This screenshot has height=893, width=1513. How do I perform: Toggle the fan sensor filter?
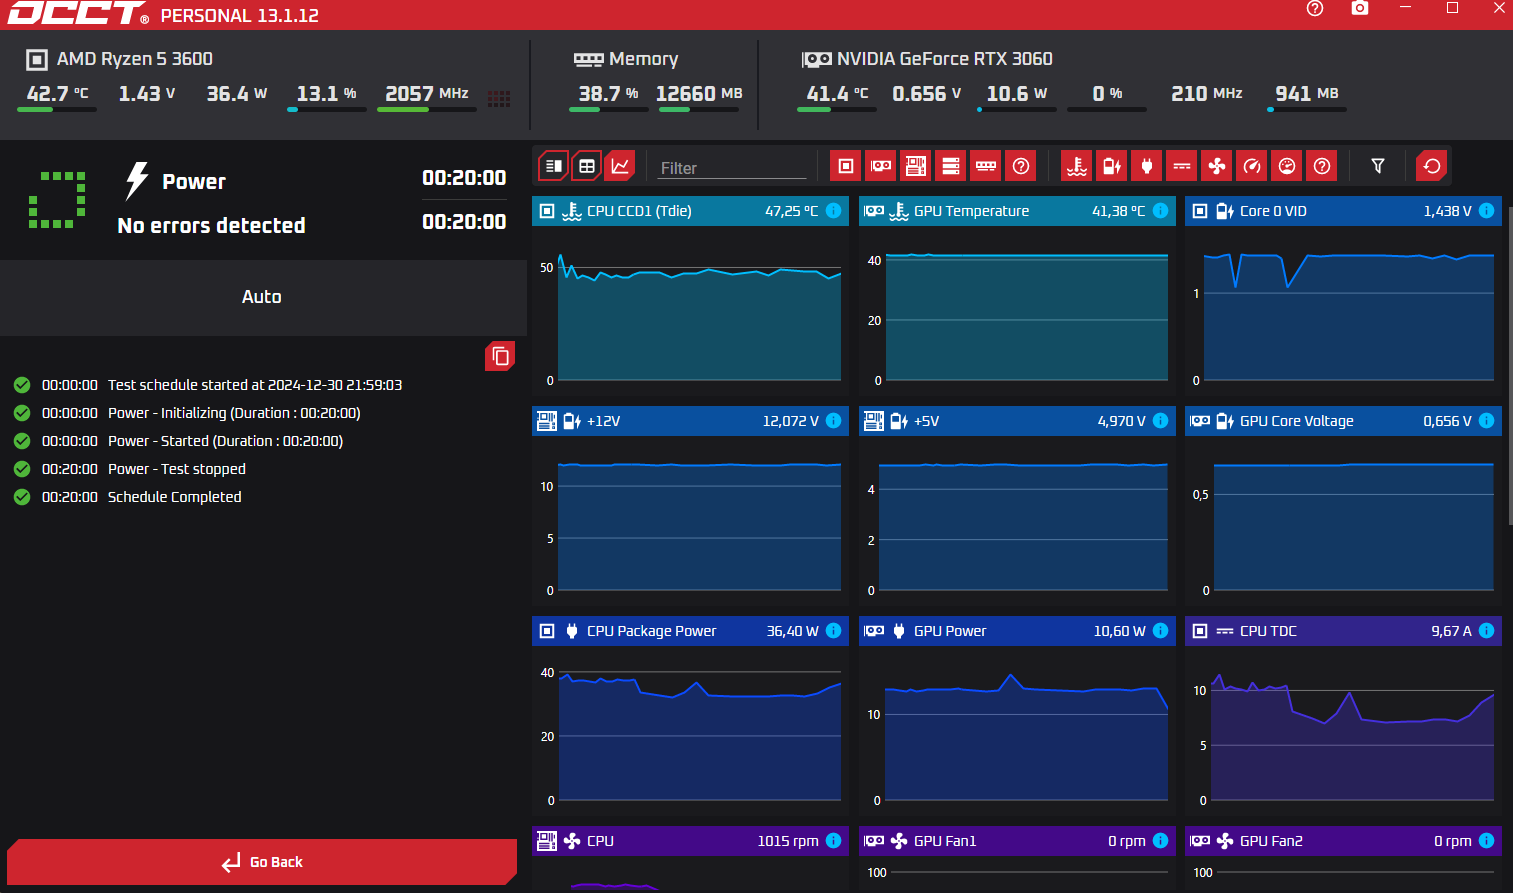pyautogui.click(x=1217, y=166)
